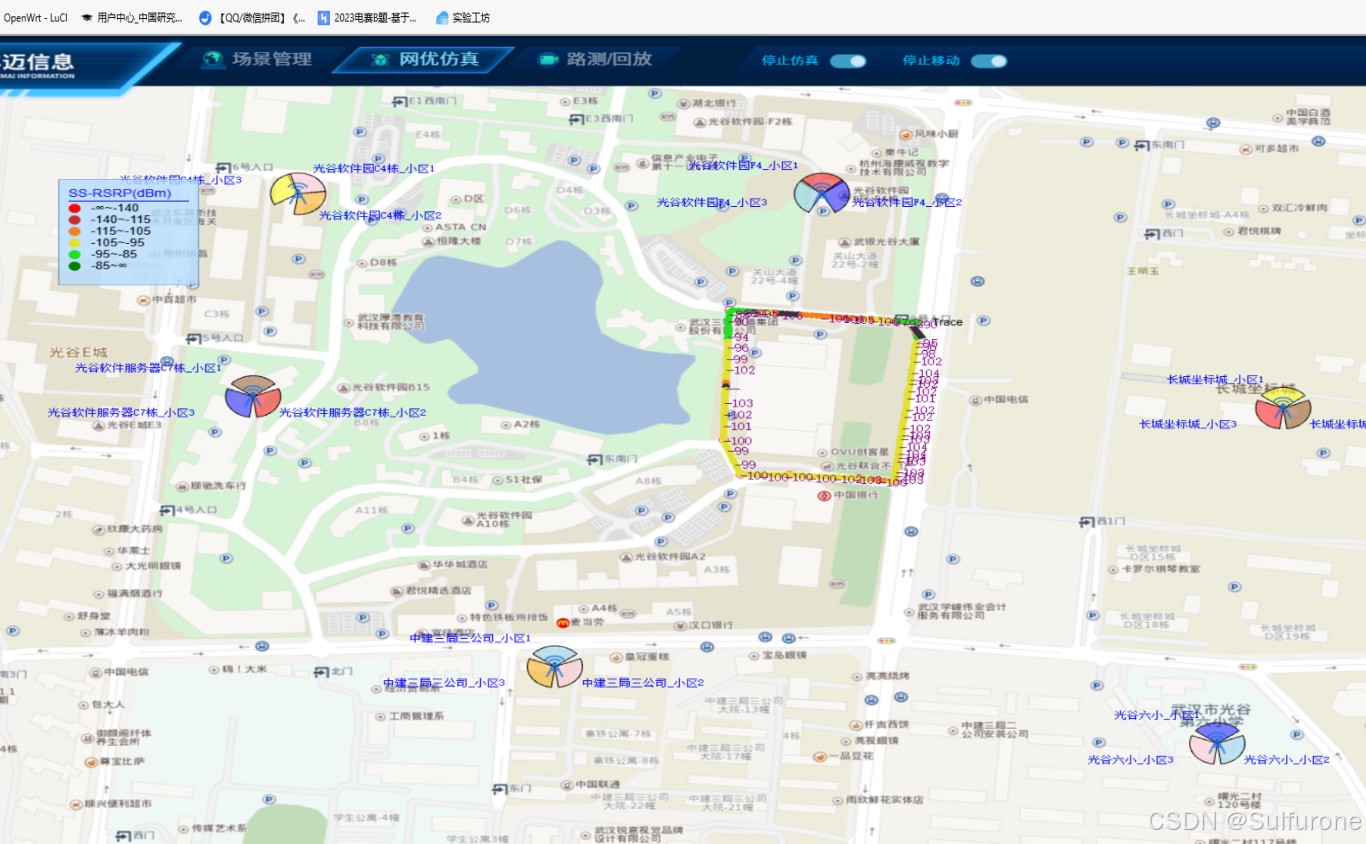Image resolution: width=1366 pixels, height=844 pixels.
Task: Click the 光谷软件园F4_小区3 label
Action: [x=712, y=202]
